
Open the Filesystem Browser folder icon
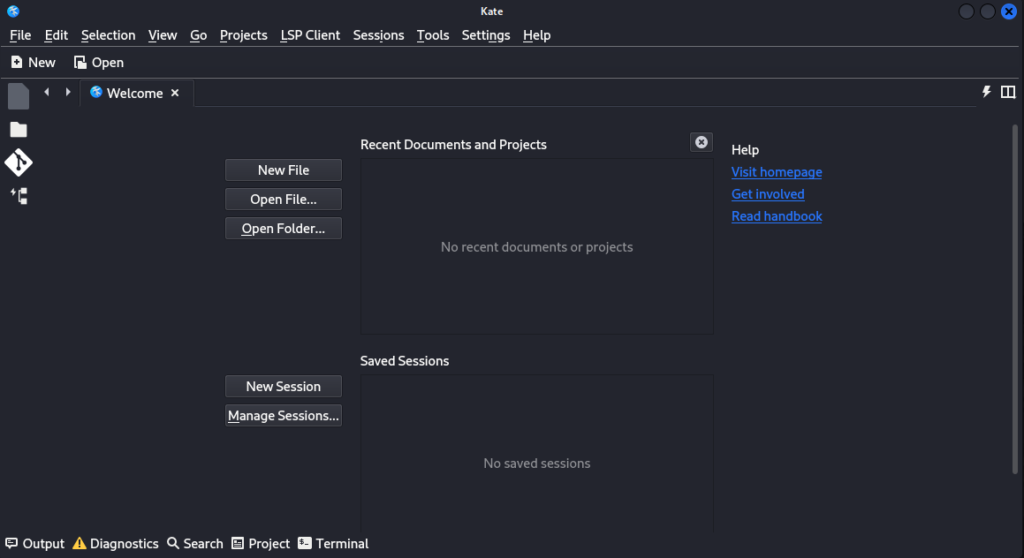tap(18, 129)
